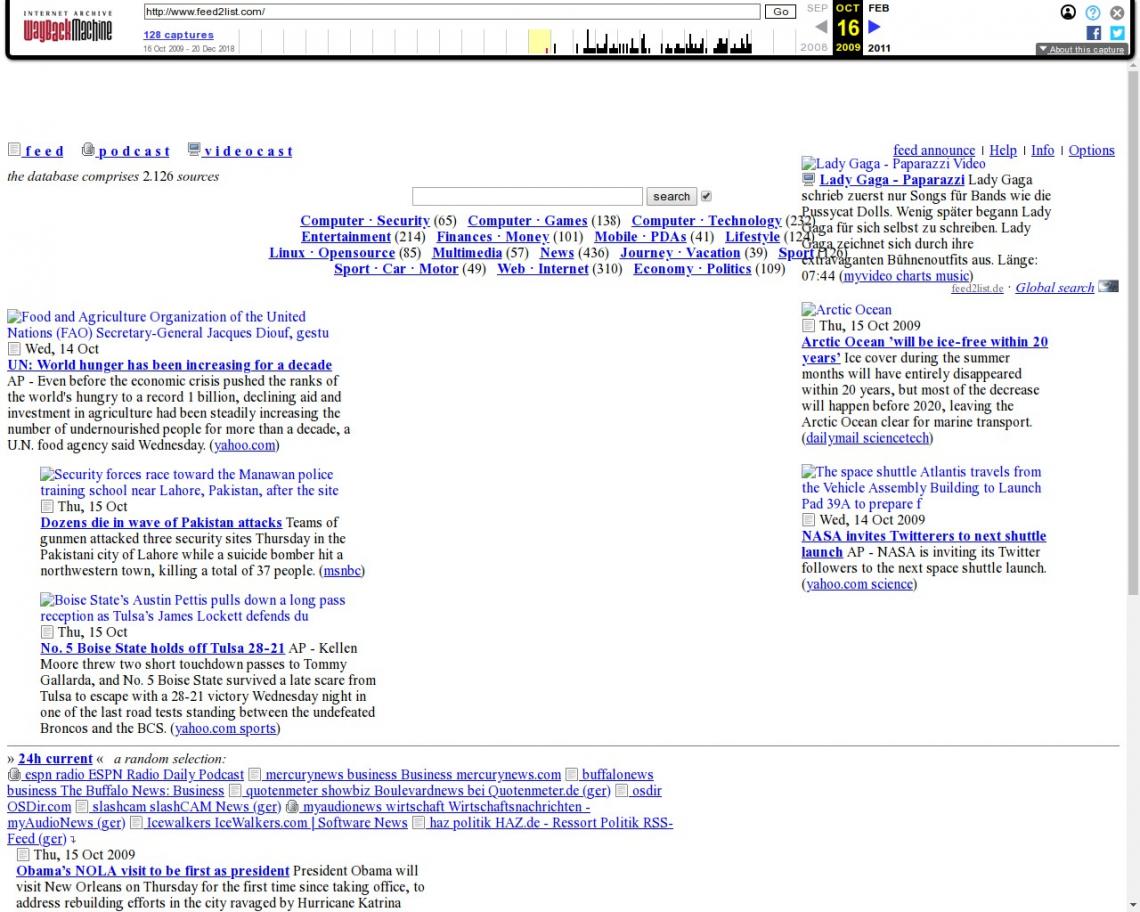The width and height of the screenshot is (1140, 912).
Task: Click the videocast monitor icon
Action: coord(193,149)
